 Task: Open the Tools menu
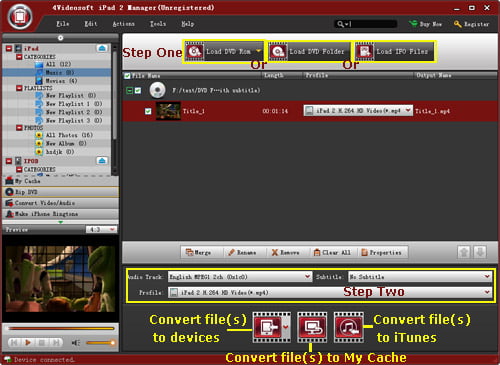158,24
